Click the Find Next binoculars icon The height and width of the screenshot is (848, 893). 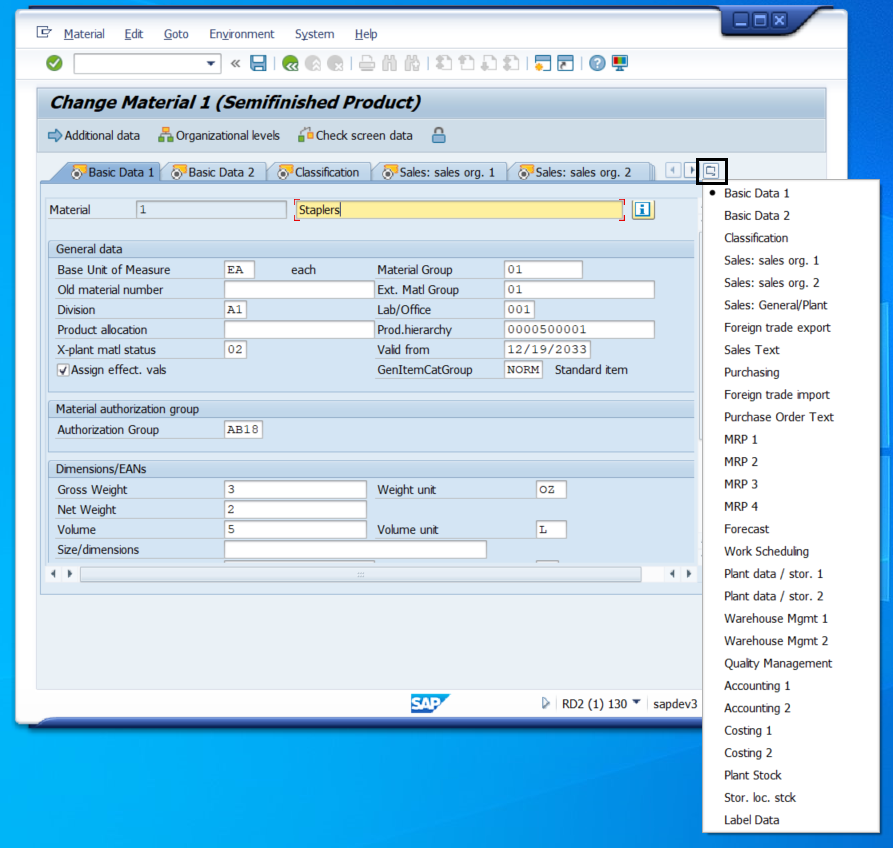pyautogui.click(x=412, y=63)
